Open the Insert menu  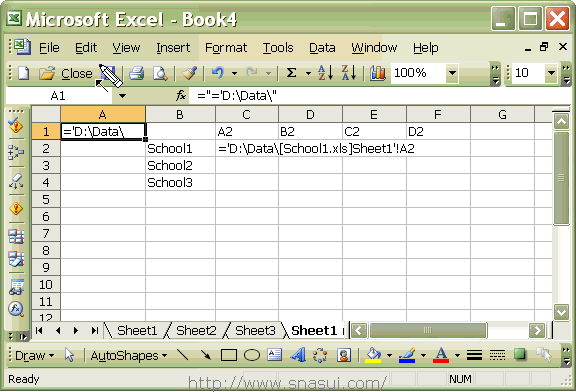[x=173, y=48]
